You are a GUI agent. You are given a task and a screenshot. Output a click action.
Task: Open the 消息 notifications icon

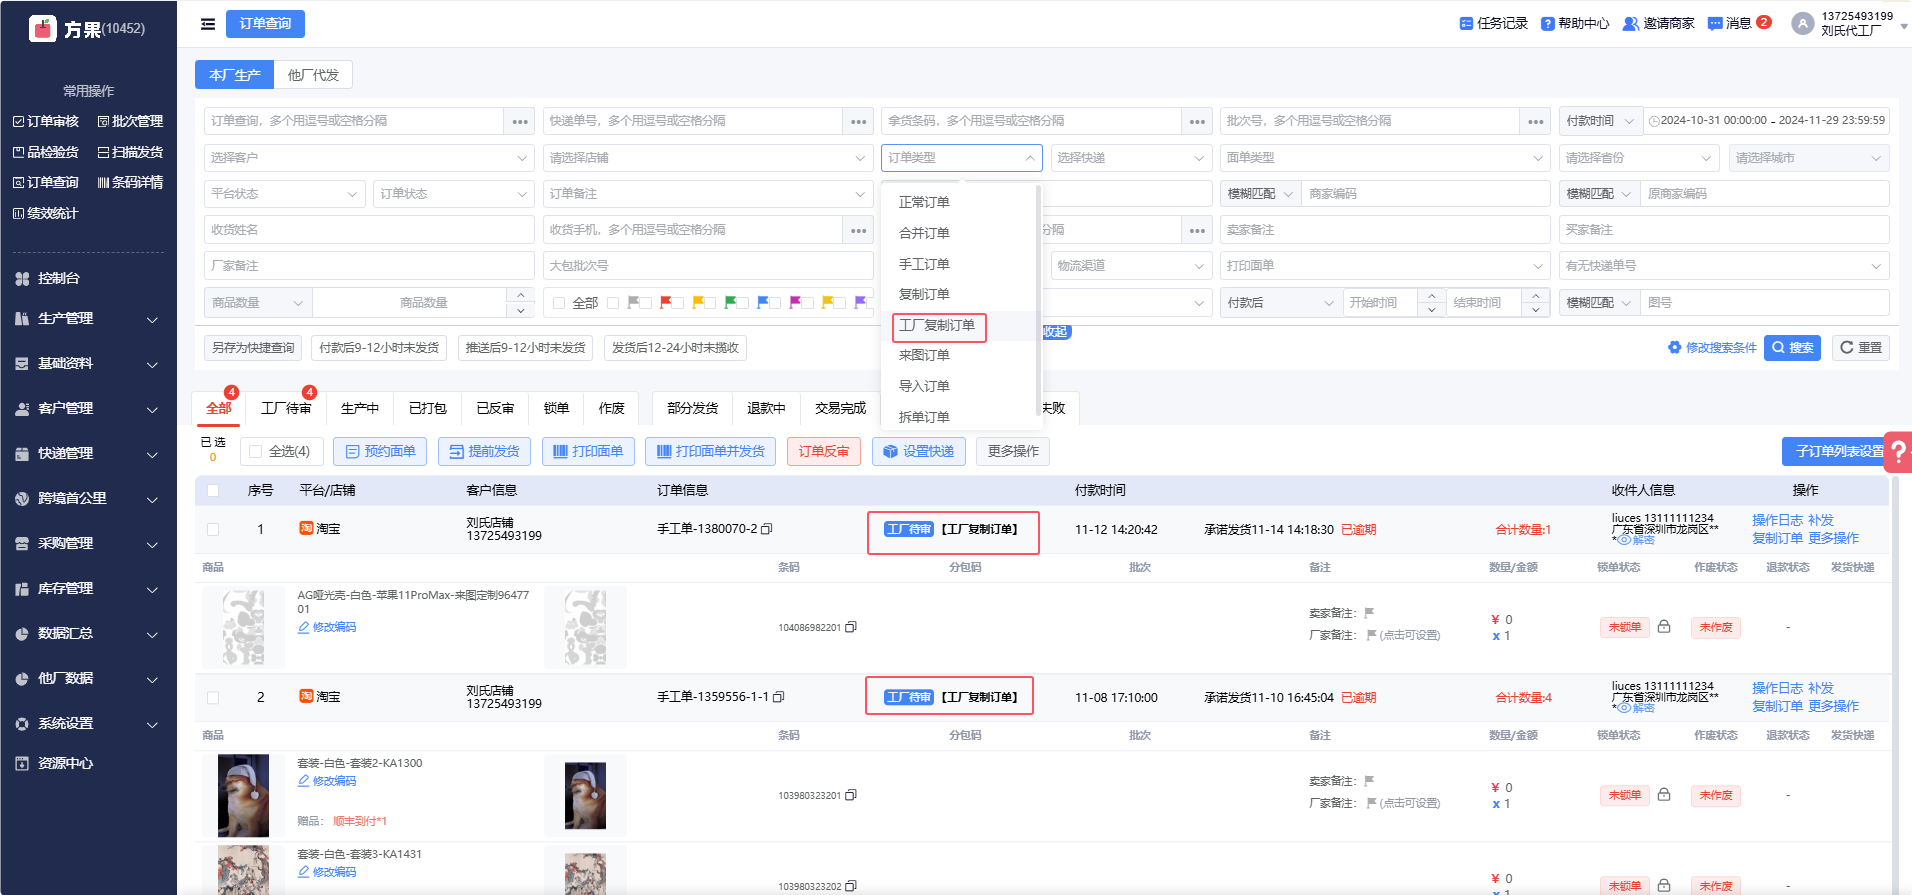click(x=1715, y=23)
